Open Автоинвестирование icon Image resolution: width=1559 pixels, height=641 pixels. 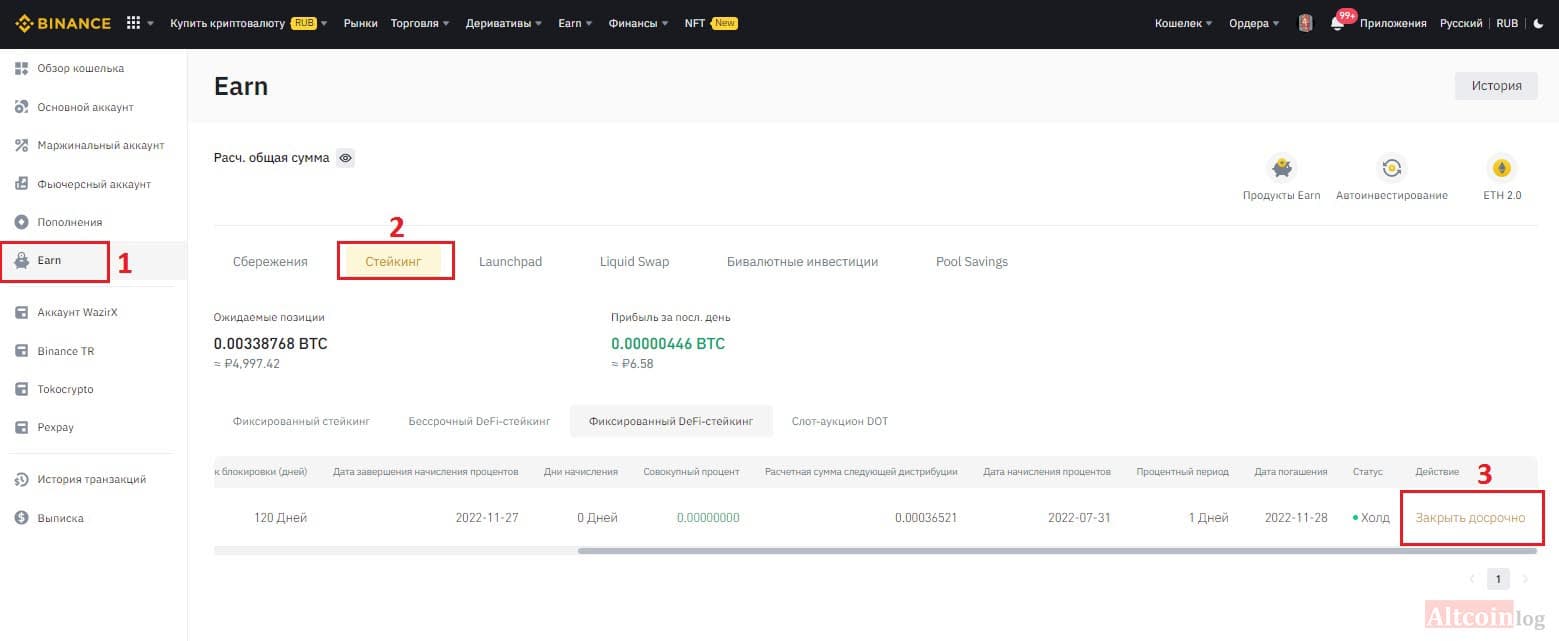(x=1391, y=168)
